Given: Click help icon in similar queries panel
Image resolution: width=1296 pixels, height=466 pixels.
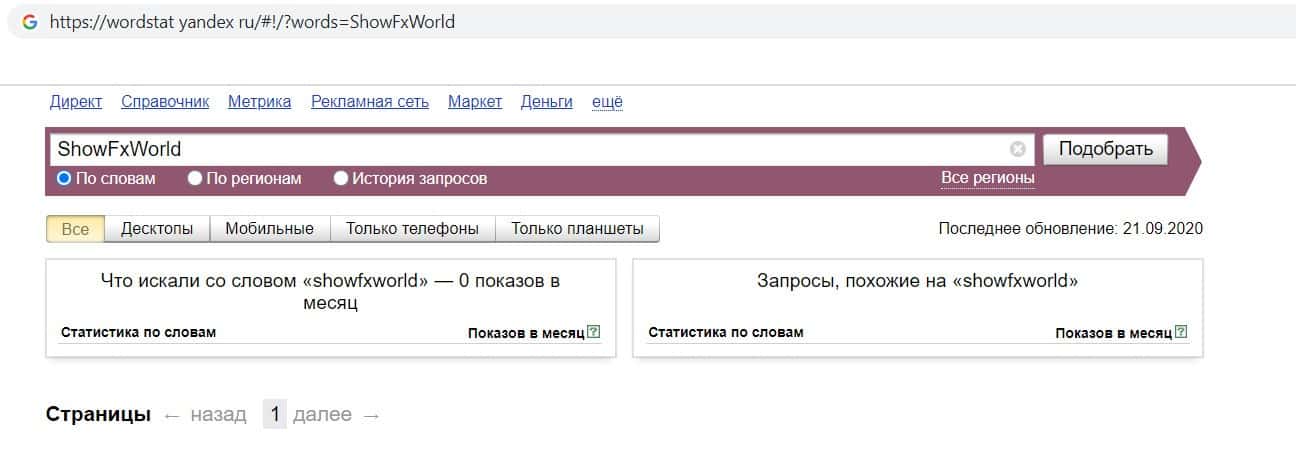Looking at the screenshot, I should tap(1181, 332).
